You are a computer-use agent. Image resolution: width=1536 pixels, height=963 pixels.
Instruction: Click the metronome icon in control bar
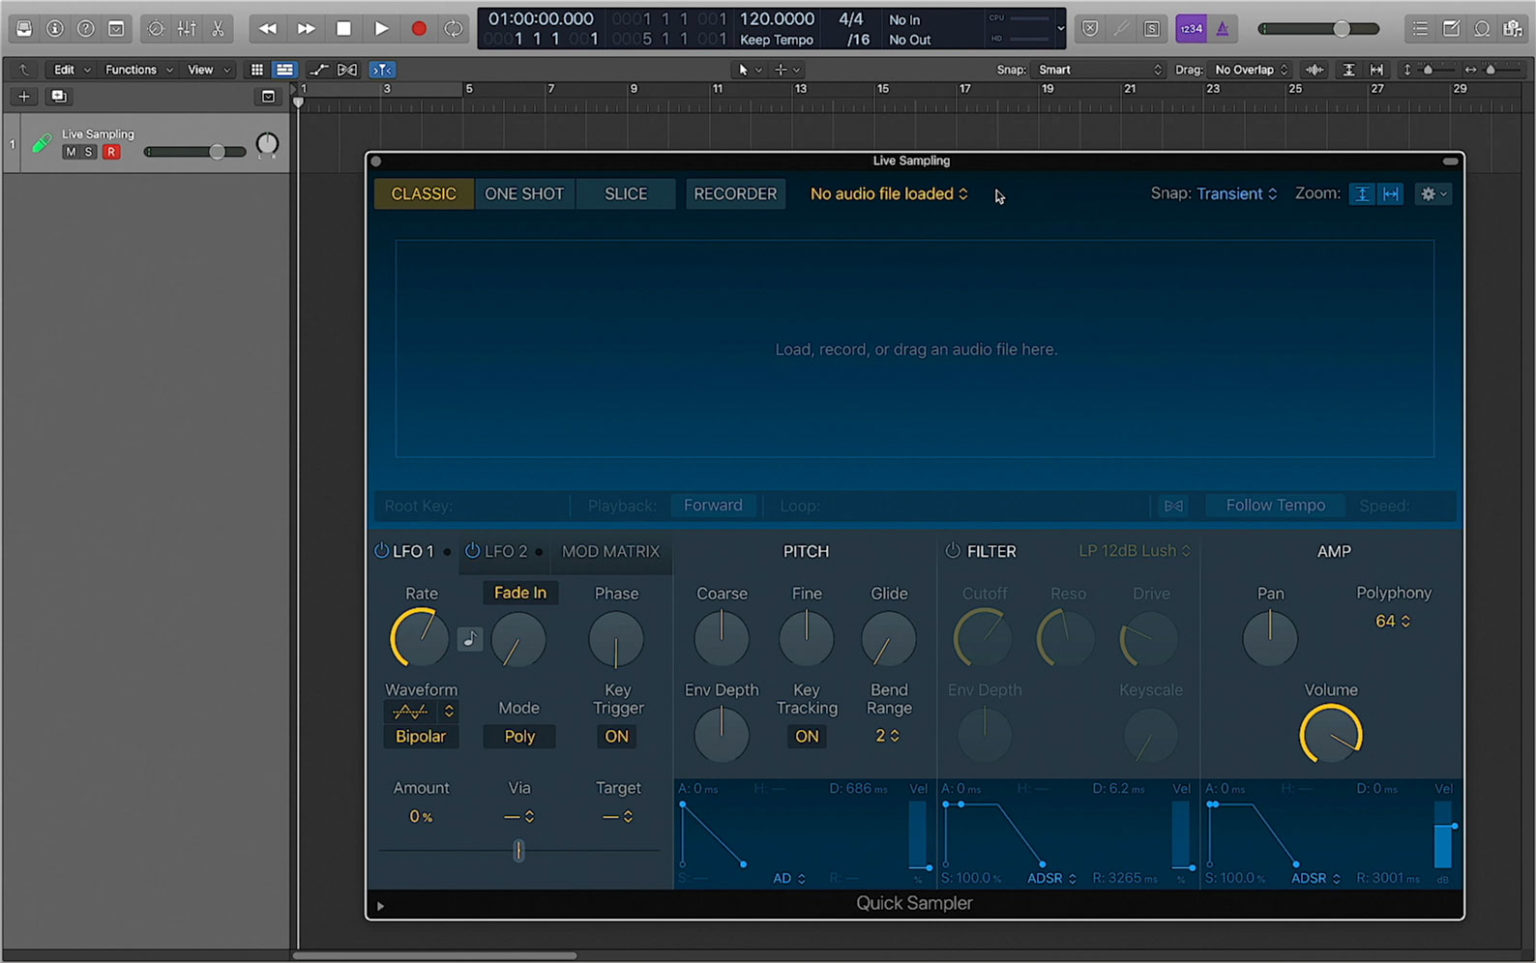(x=1222, y=29)
